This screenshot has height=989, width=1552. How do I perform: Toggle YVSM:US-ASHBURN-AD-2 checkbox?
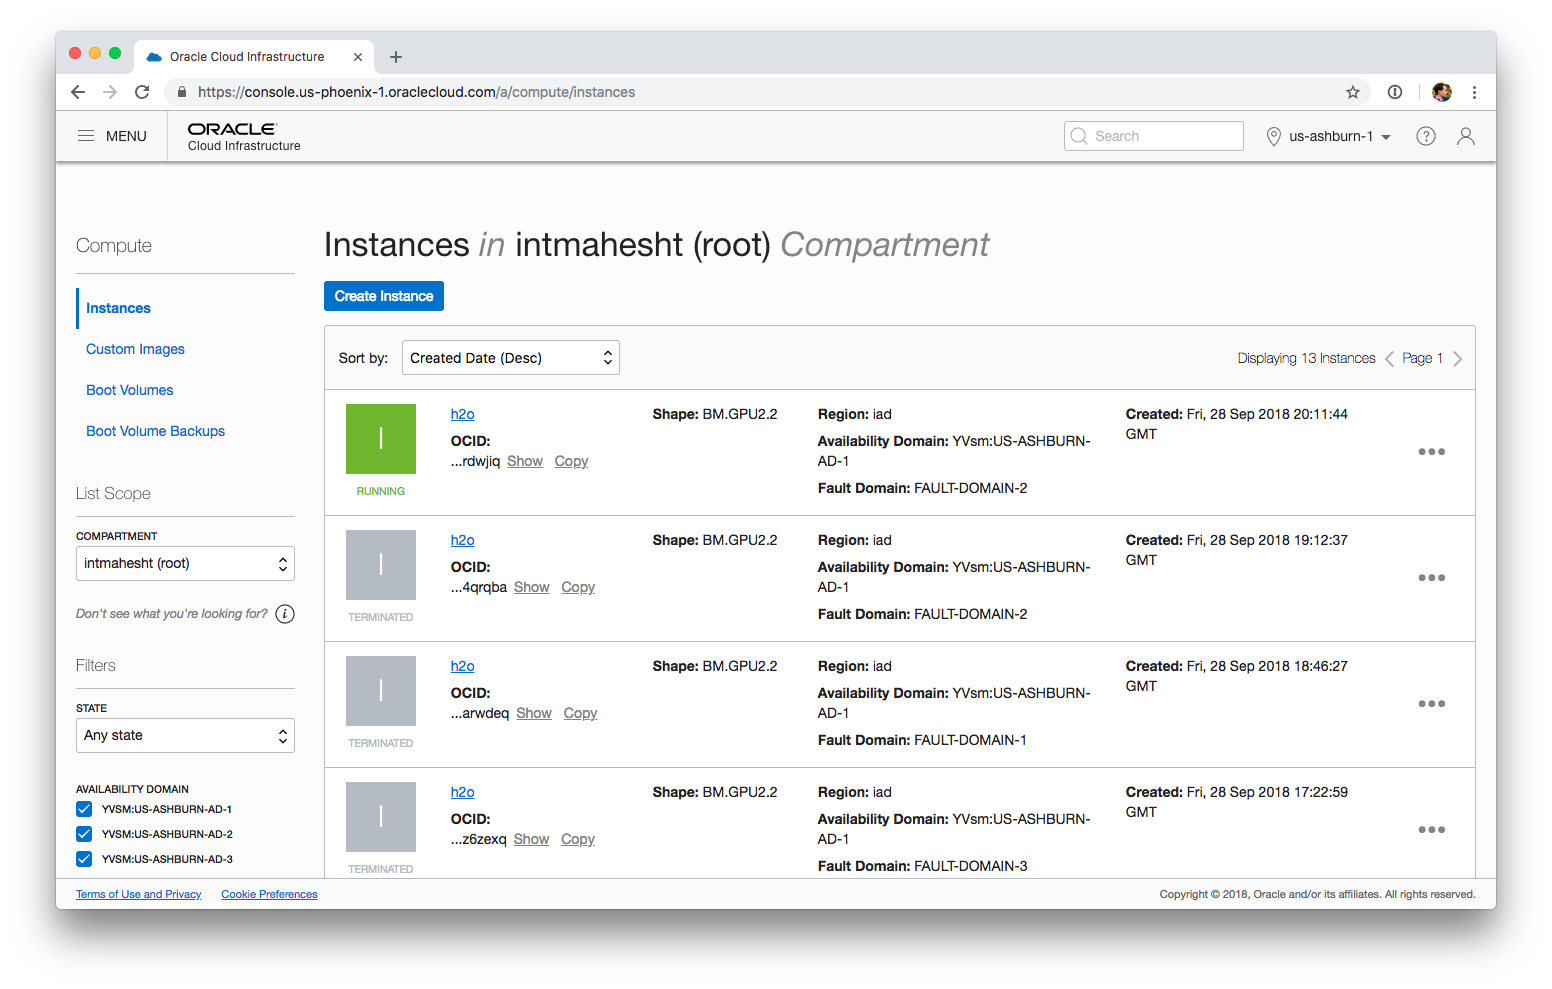pos(84,834)
